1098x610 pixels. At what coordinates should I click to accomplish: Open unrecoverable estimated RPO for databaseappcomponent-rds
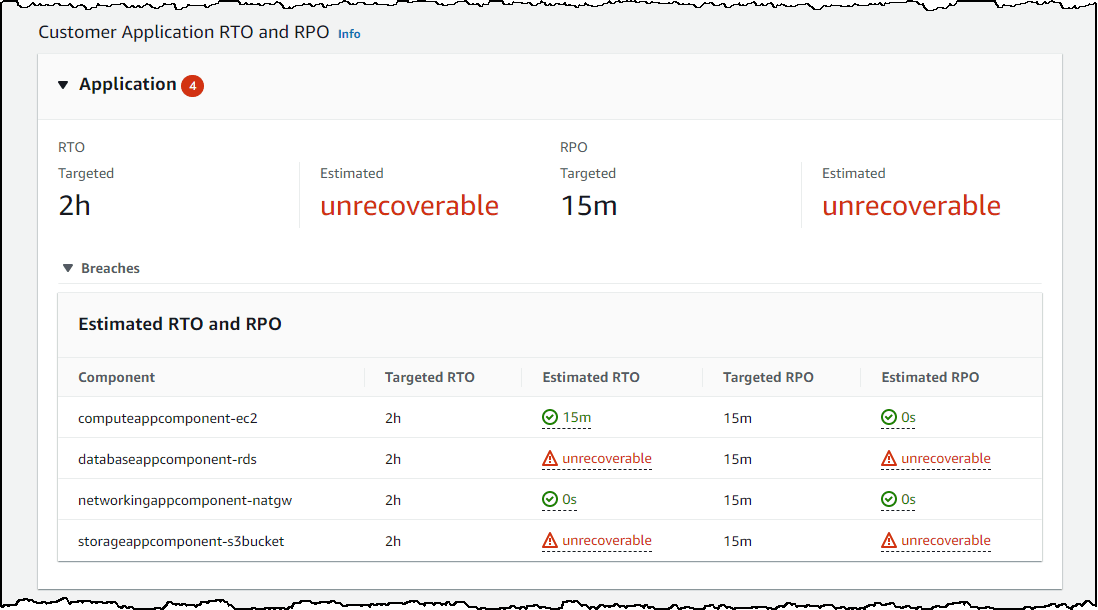pyautogui.click(x=945, y=459)
